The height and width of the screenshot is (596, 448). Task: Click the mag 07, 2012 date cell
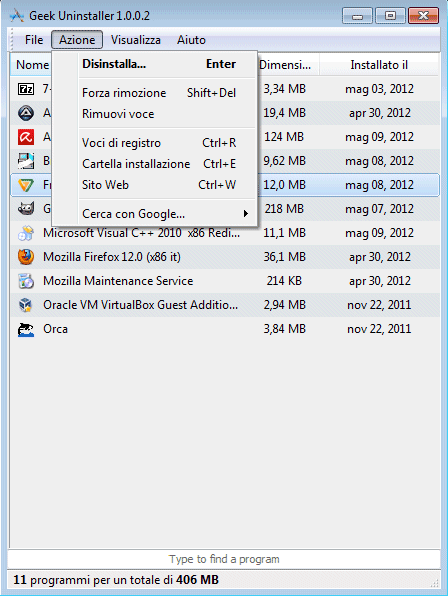pos(379,209)
